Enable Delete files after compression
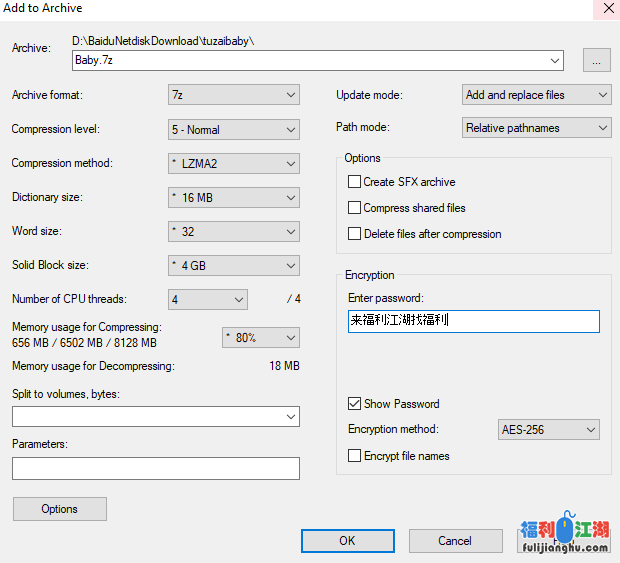620x563 pixels. [x=354, y=234]
